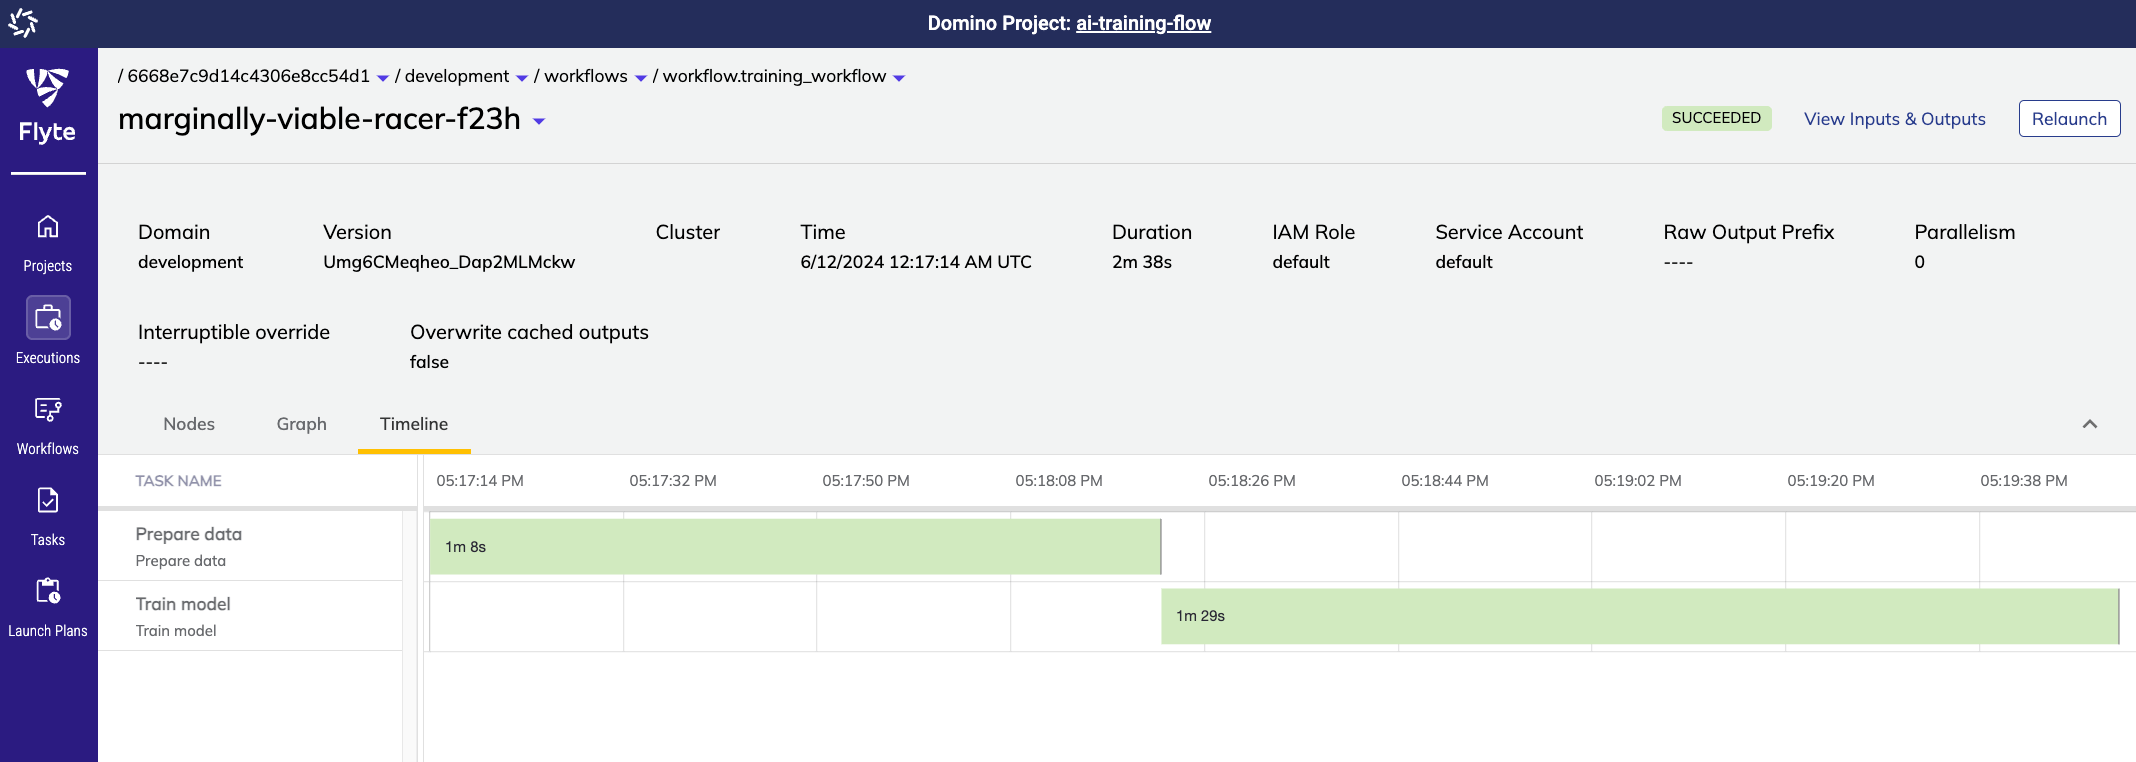Click the version value Umg6CMeqheo_Dap2MLMckw
This screenshot has height=762, width=2136.
click(x=449, y=262)
